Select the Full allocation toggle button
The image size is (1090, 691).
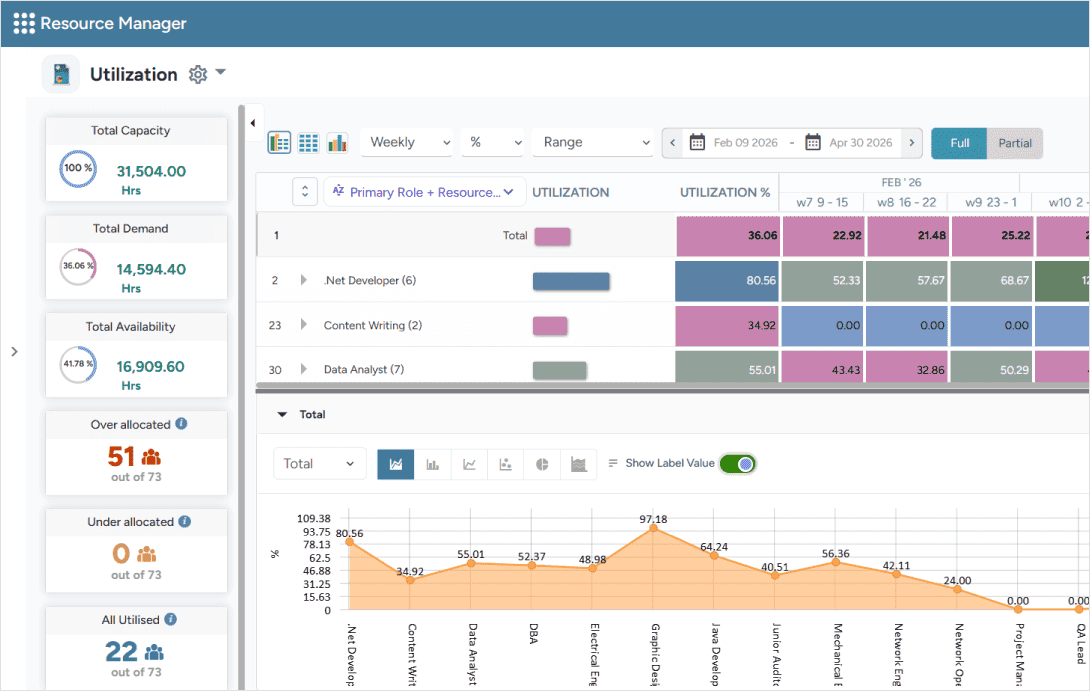pos(958,143)
